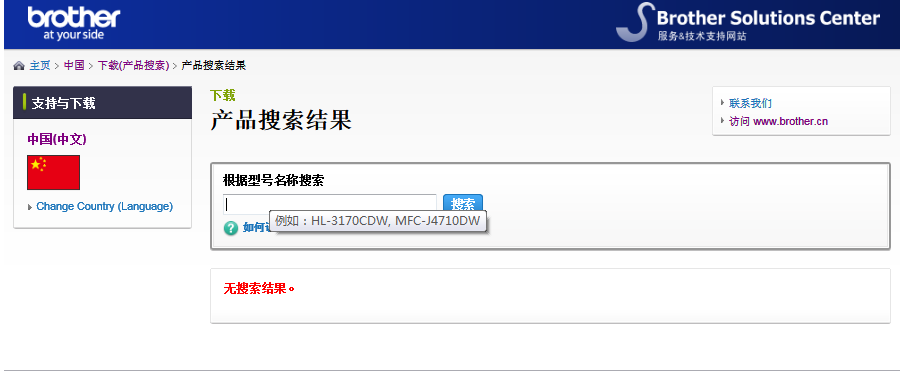Screen dimensions: 900x371
Task: Visit the www.brother.cn link
Action: (778, 121)
